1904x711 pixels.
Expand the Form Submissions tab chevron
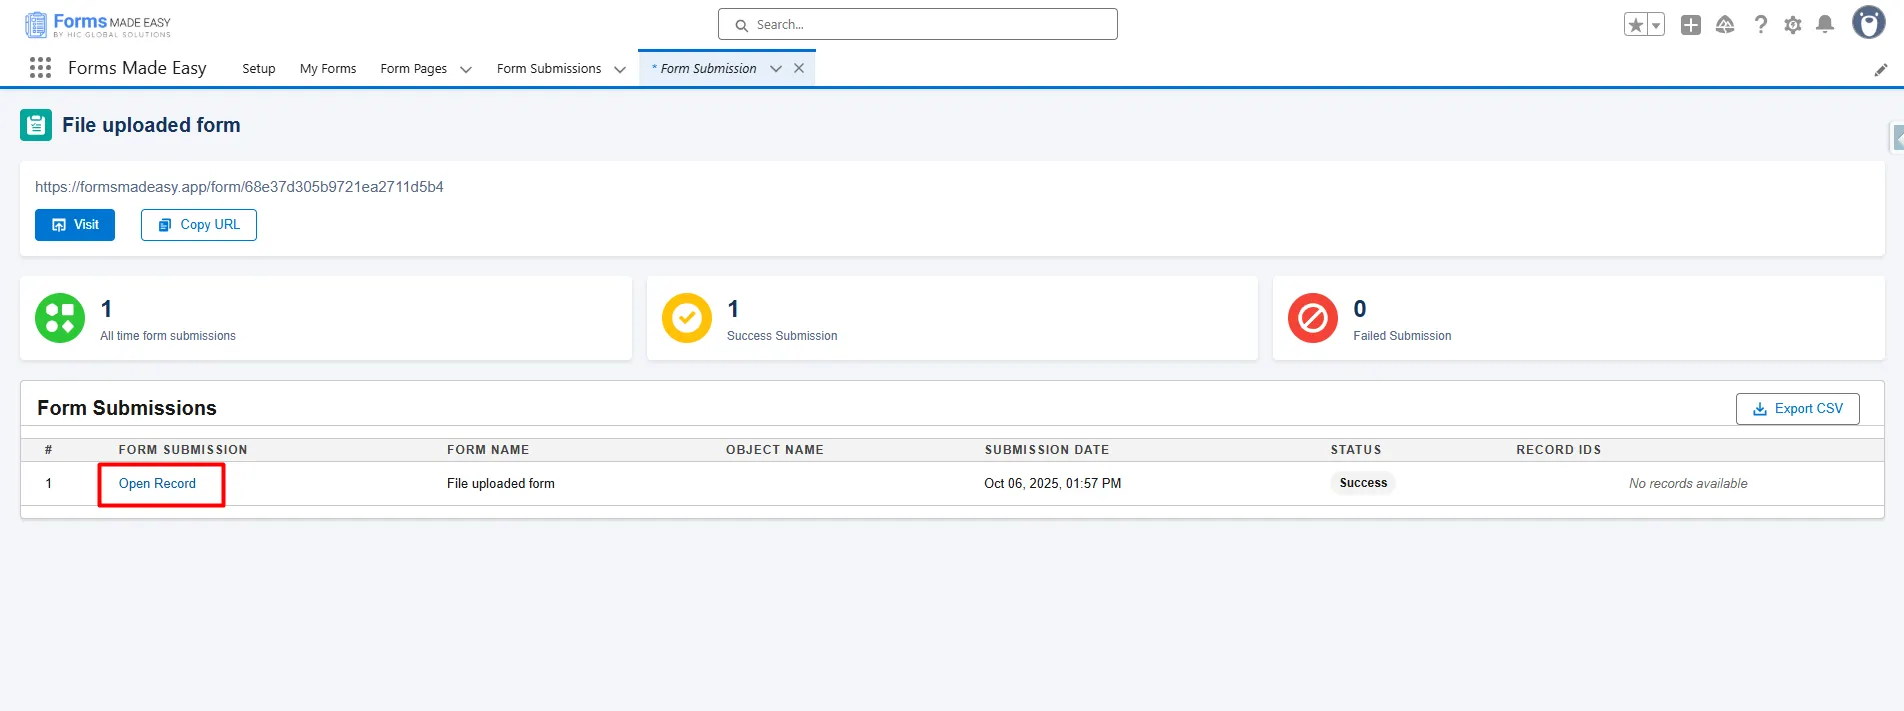(x=620, y=69)
